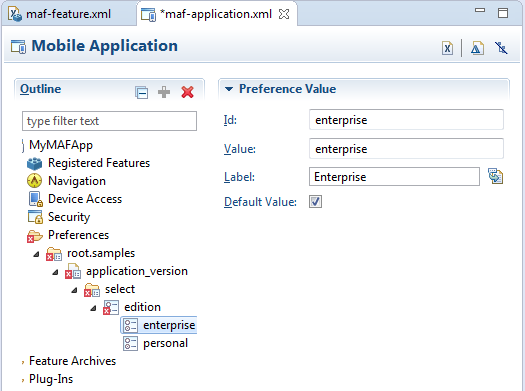525x391 pixels.
Task: Collapse the root.samples tree node
Action: coord(36,254)
